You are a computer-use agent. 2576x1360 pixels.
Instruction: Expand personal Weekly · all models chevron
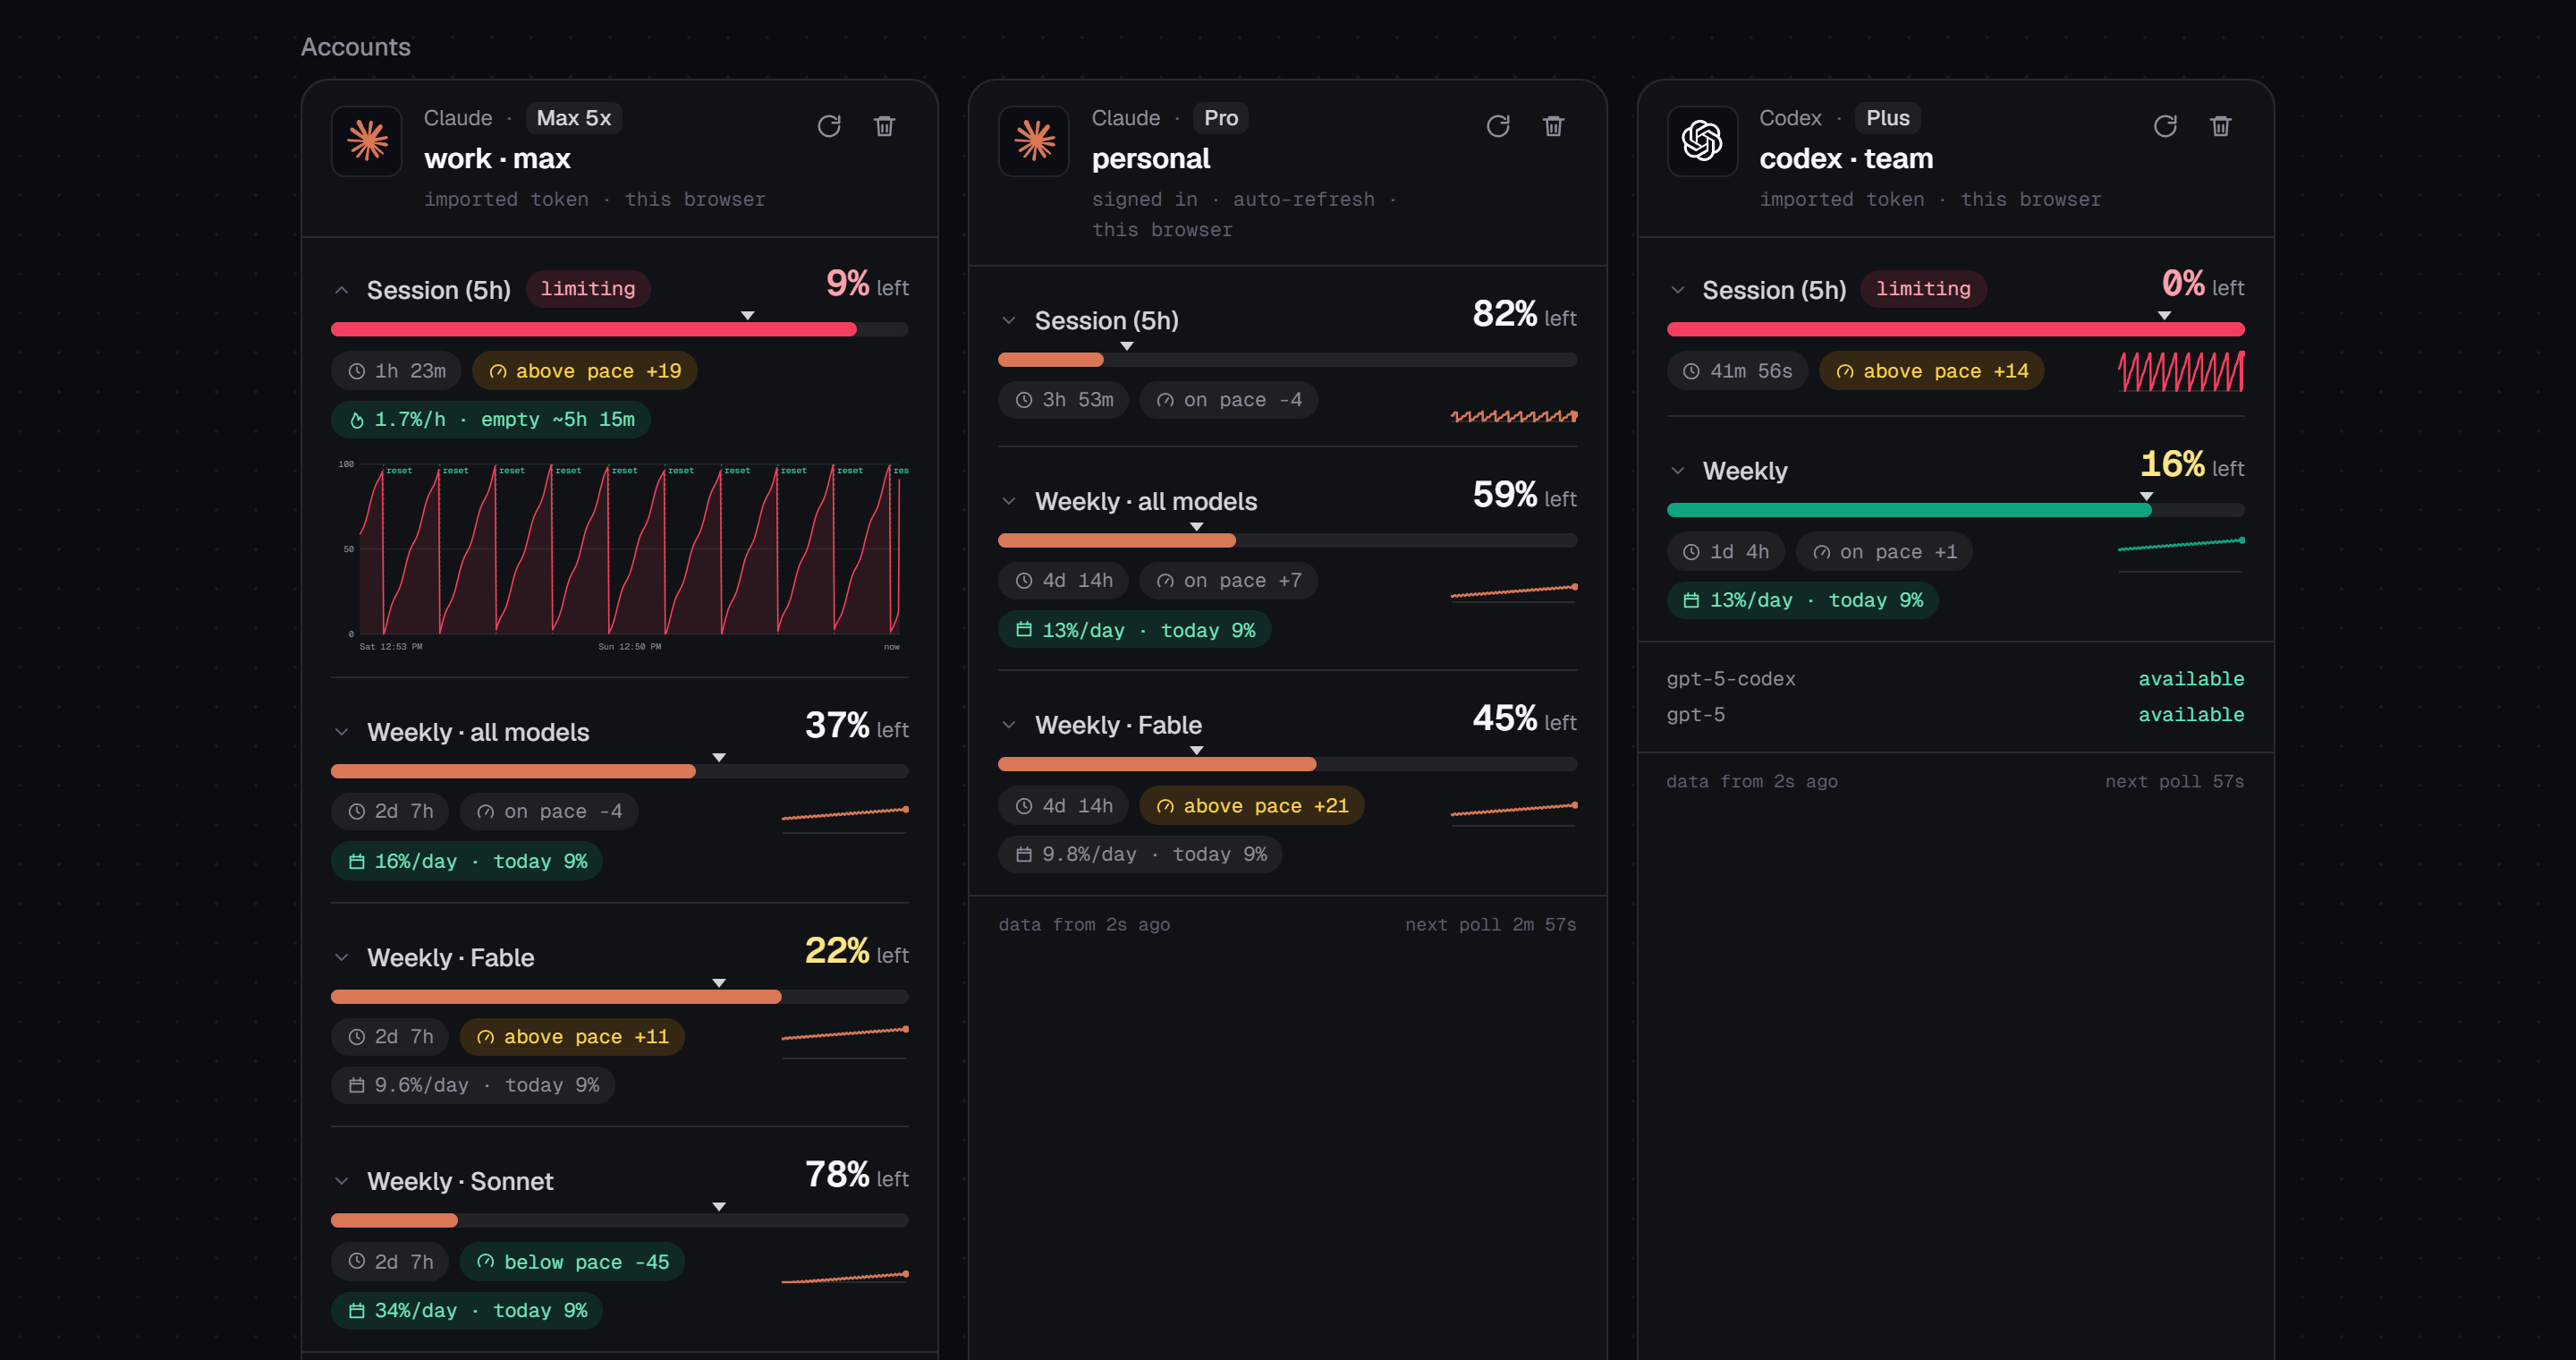(x=1009, y=501)
